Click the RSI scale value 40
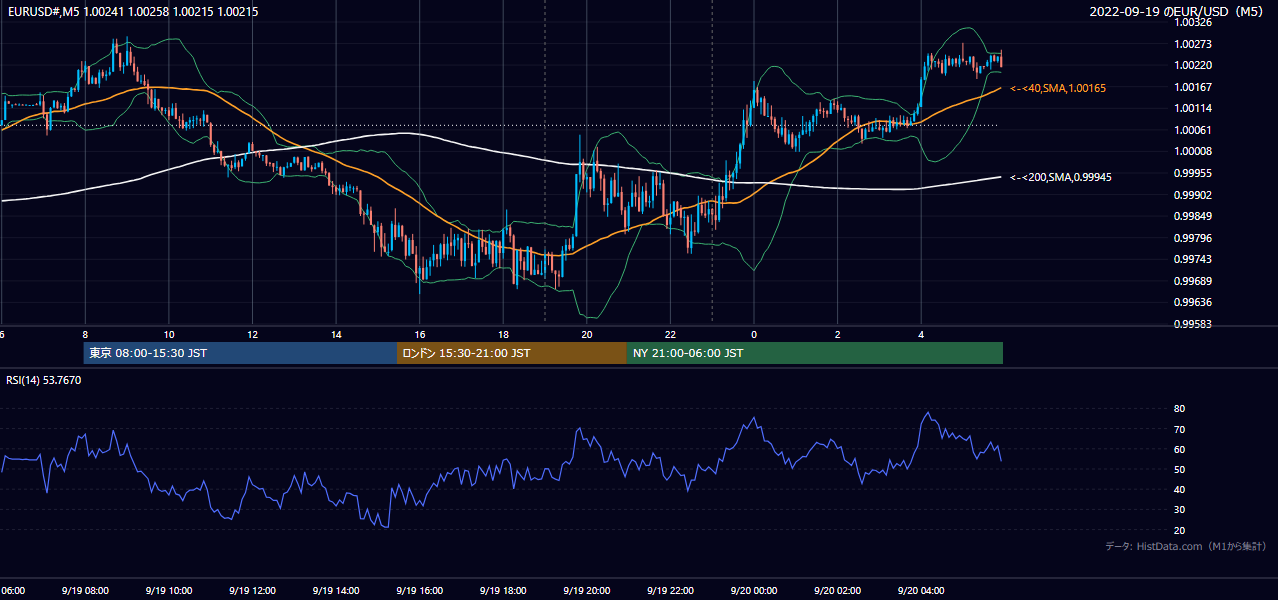Image resolution: width=1278 pixels, height=600 pixels. [x=1179, y=489]
